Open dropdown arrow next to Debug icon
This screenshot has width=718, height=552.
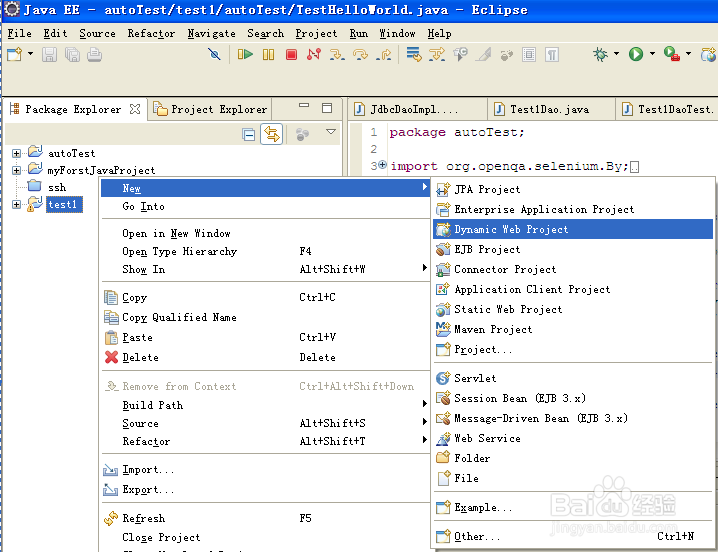(x=616, y=54)
